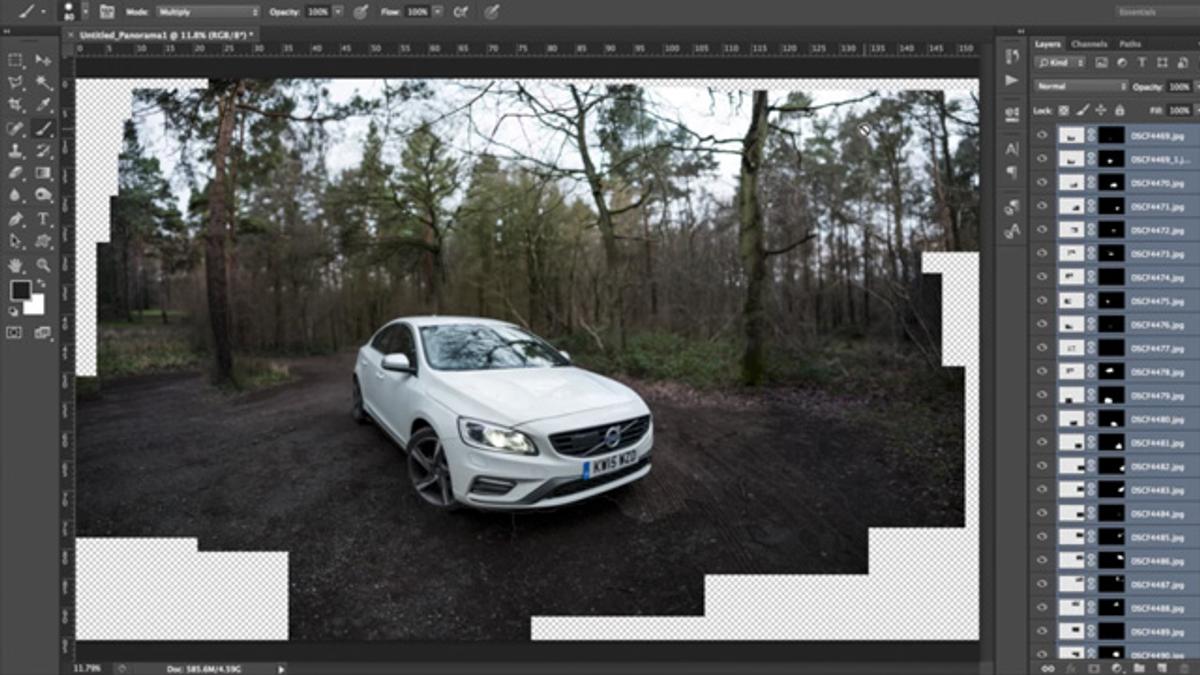Switch to the Channels tab
Viewport: 1200px width, 675px height.
click(1089, 44)
